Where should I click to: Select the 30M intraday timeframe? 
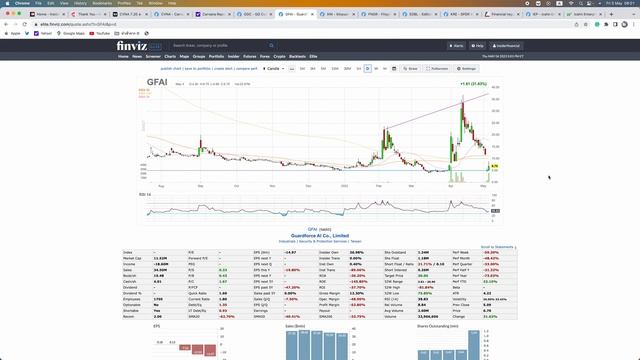347,69
